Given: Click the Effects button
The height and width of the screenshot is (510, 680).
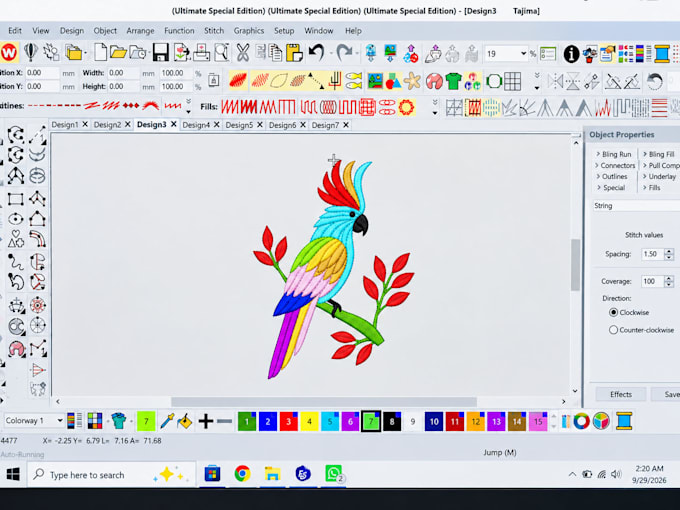Looking at the screenshot, I should coord(621,394).
